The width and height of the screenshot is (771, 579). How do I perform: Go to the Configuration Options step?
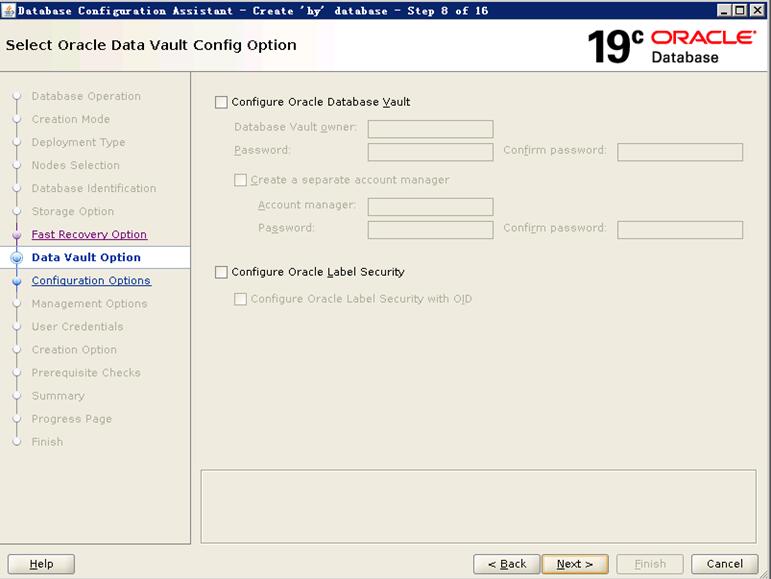[x=91, y=281]
